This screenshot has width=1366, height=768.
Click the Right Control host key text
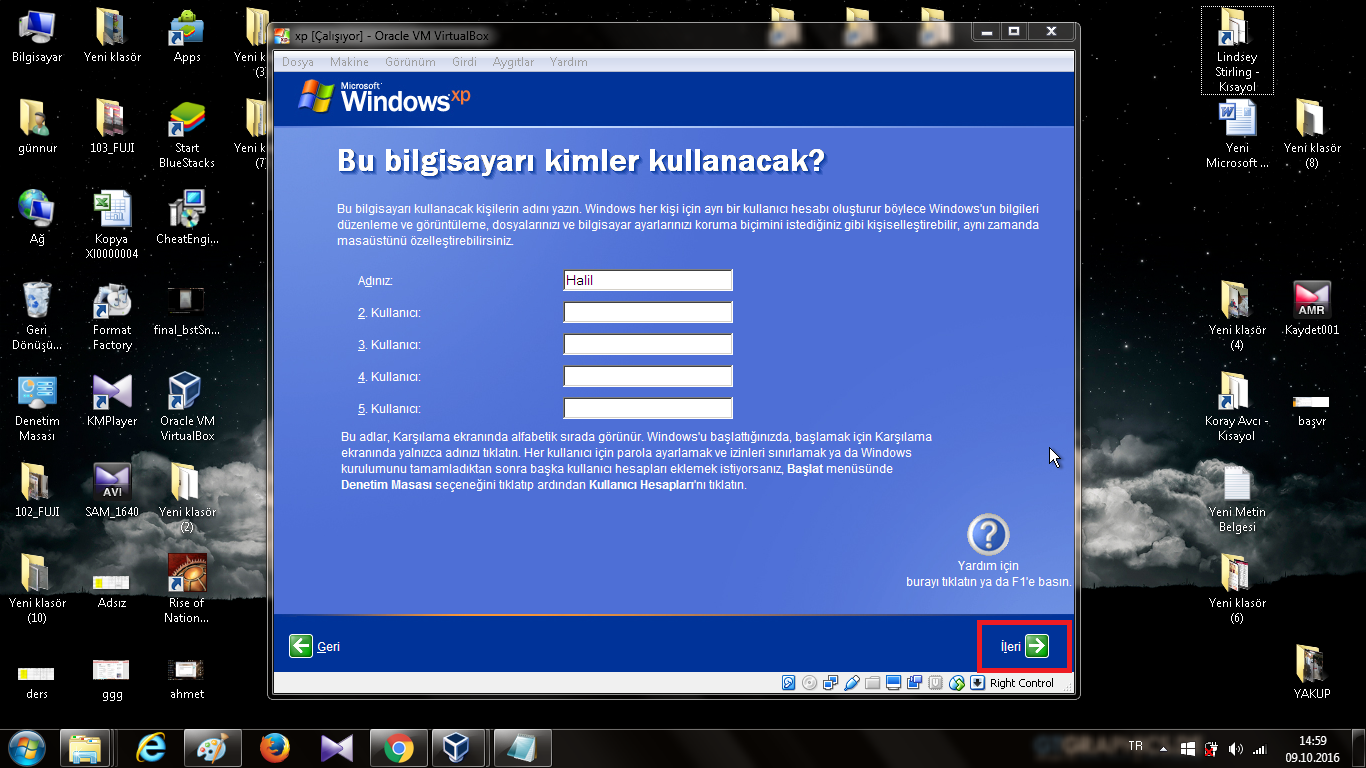(1022, 683)
